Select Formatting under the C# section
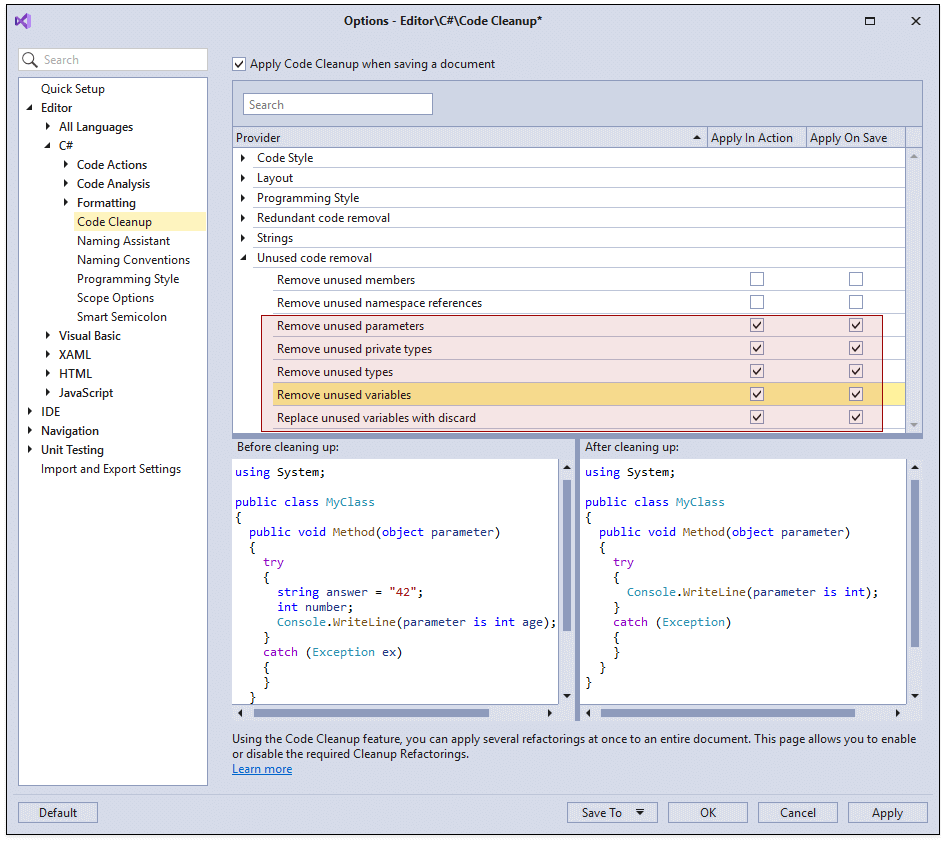946x843 pixels. coord(106,202)
